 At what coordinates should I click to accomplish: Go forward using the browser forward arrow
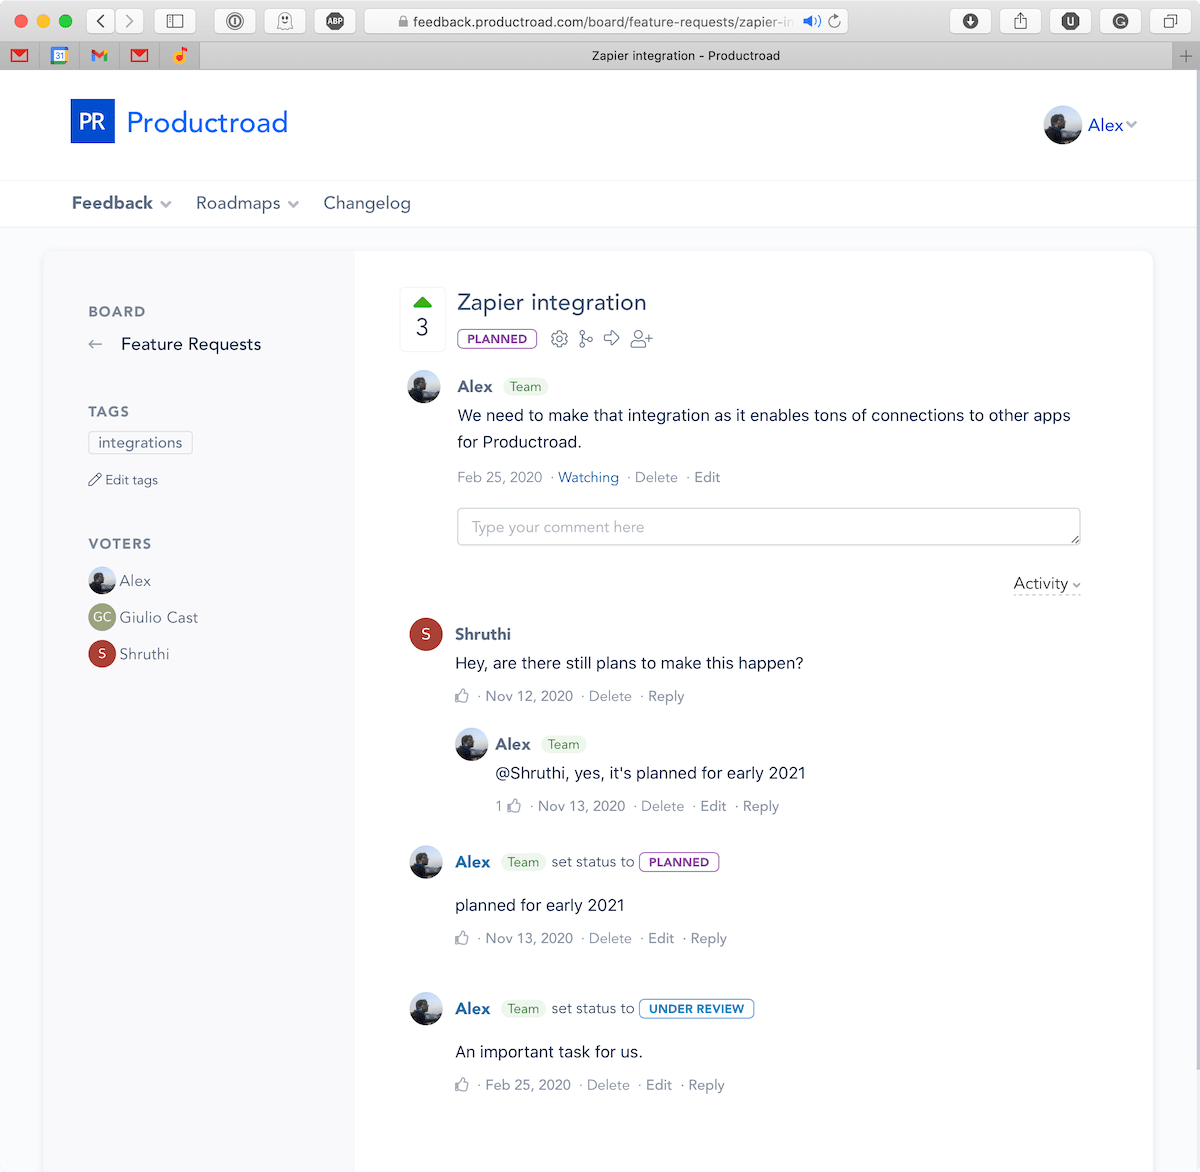point(129,21)
